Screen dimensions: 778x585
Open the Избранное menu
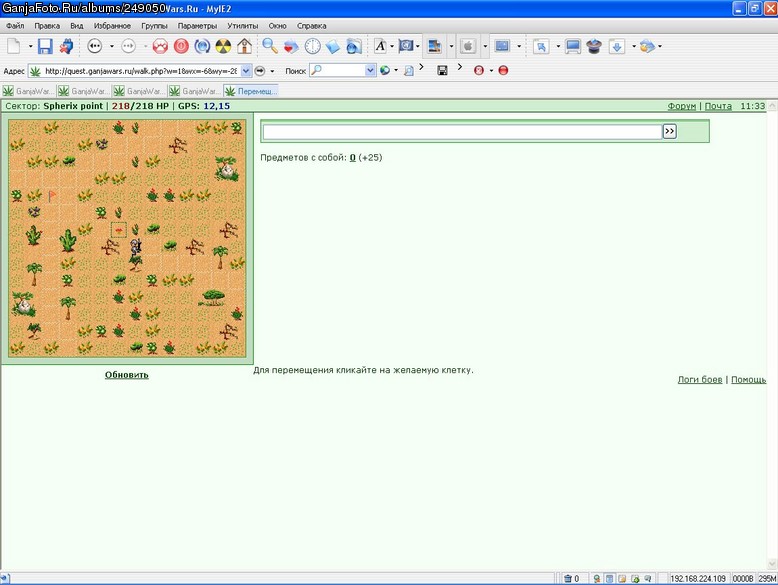[x=112, y=26]
